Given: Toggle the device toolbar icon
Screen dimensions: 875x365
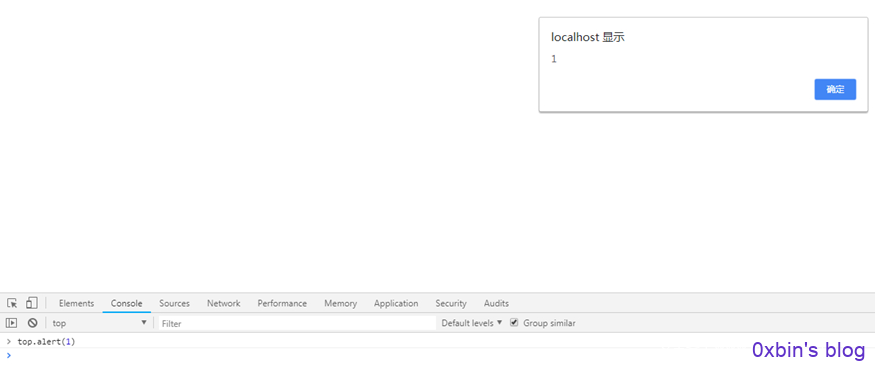Looking at the screenshot, I should [31, 303].
